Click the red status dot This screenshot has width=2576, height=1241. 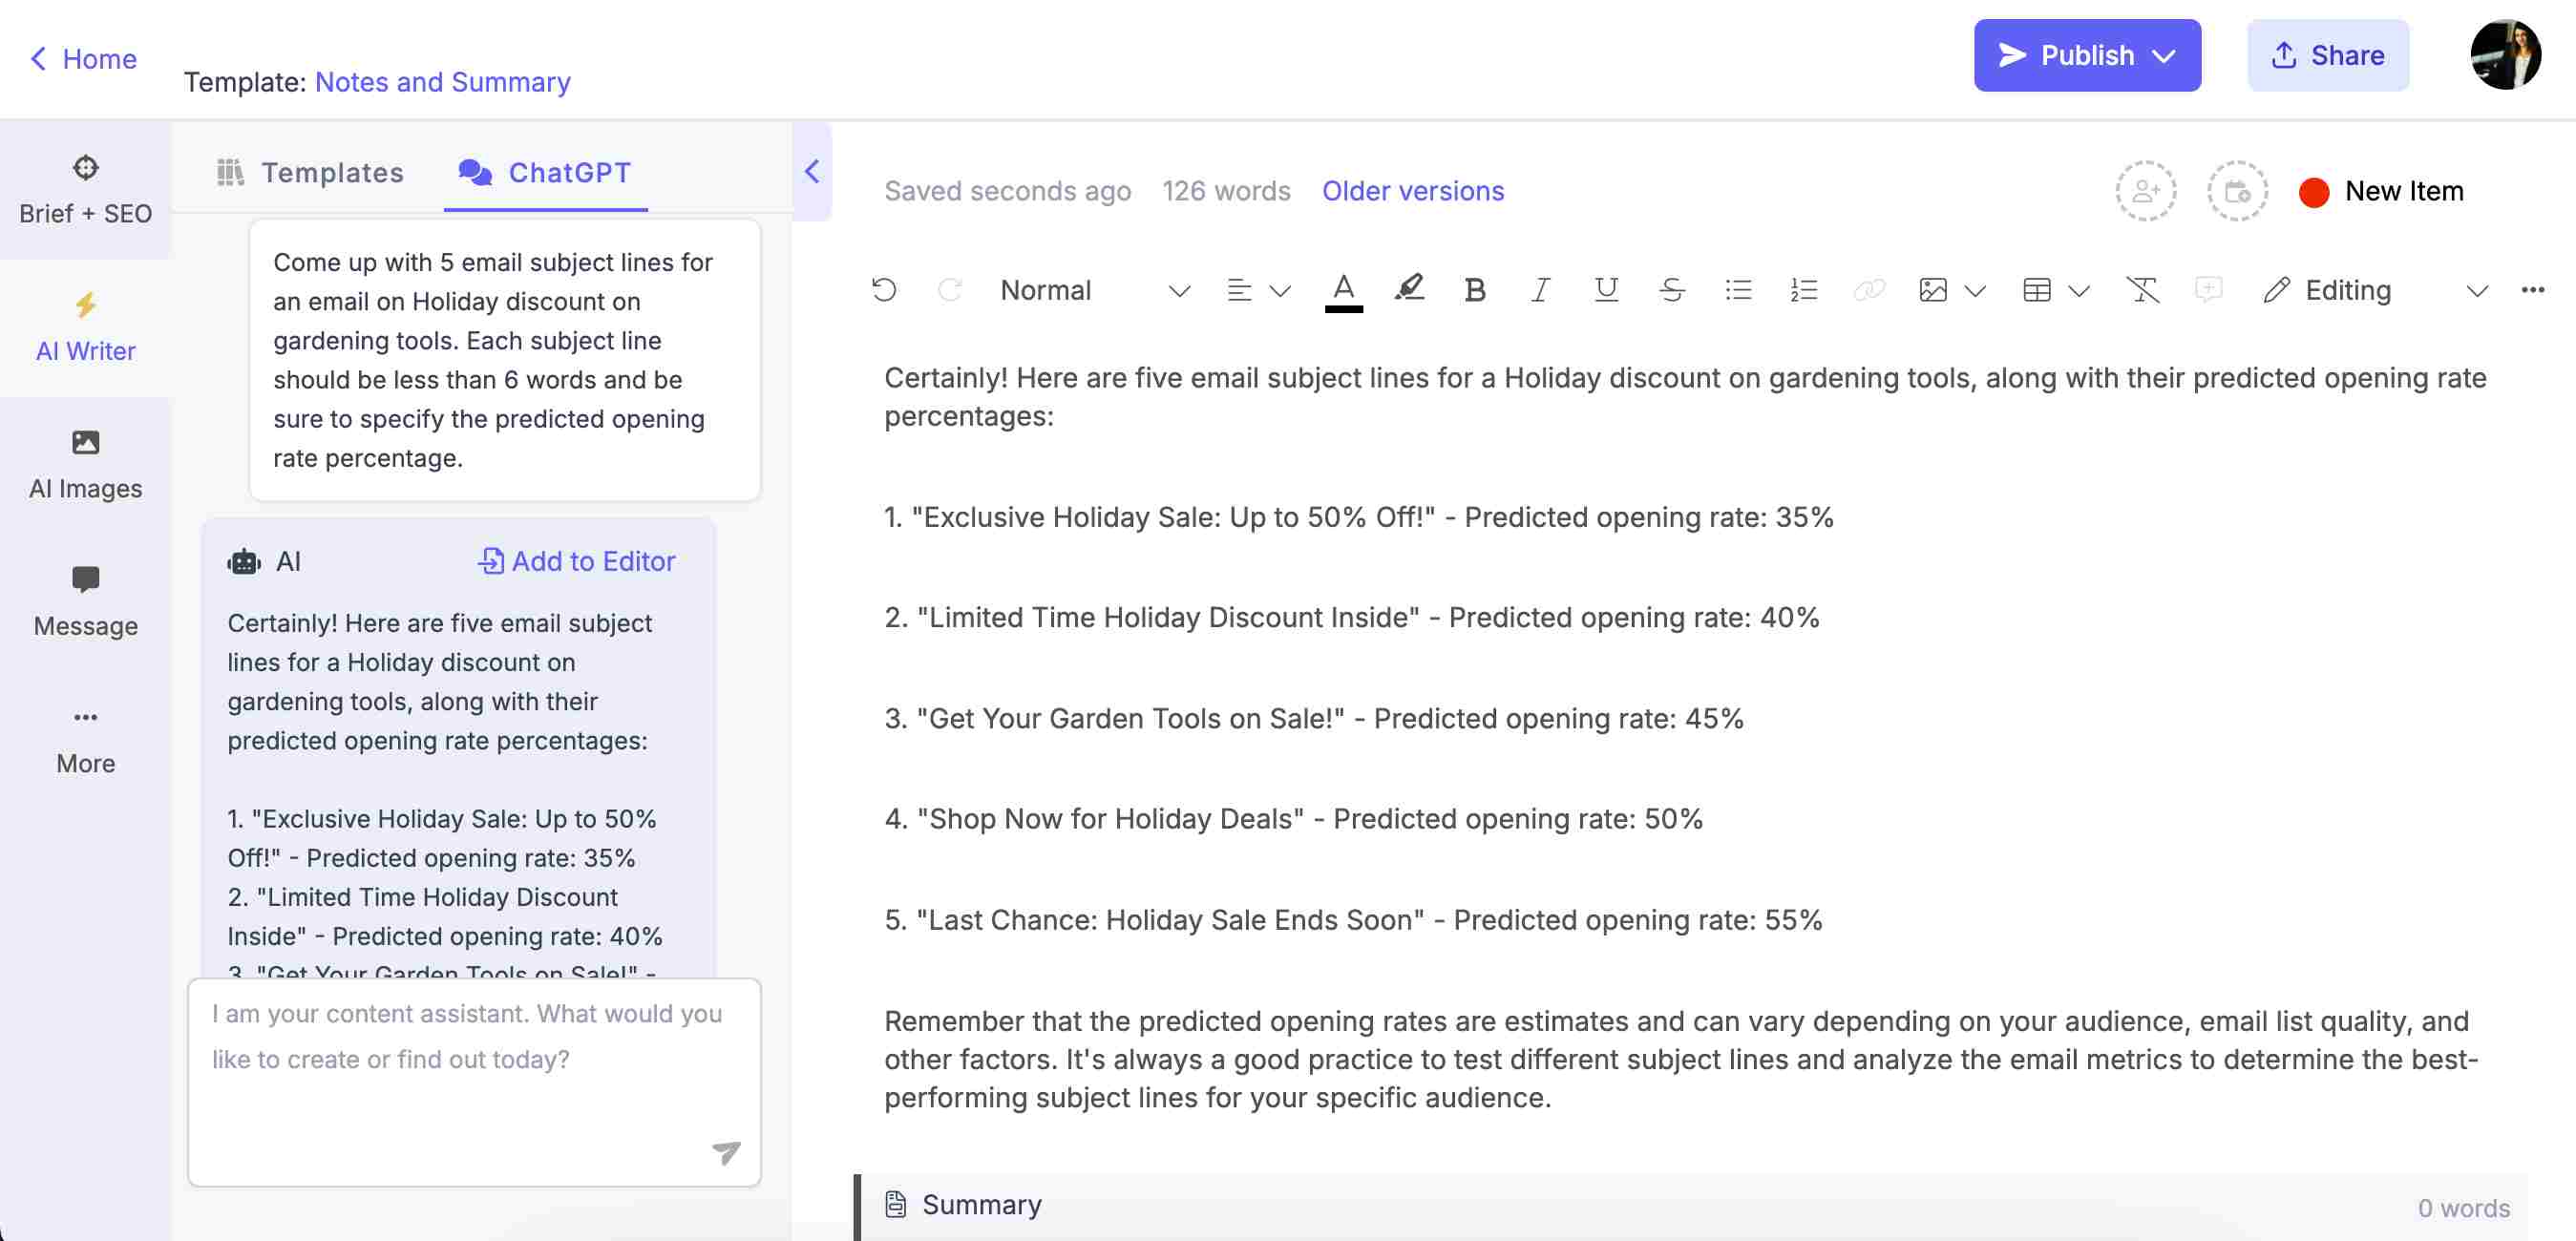pos(2313,192)
